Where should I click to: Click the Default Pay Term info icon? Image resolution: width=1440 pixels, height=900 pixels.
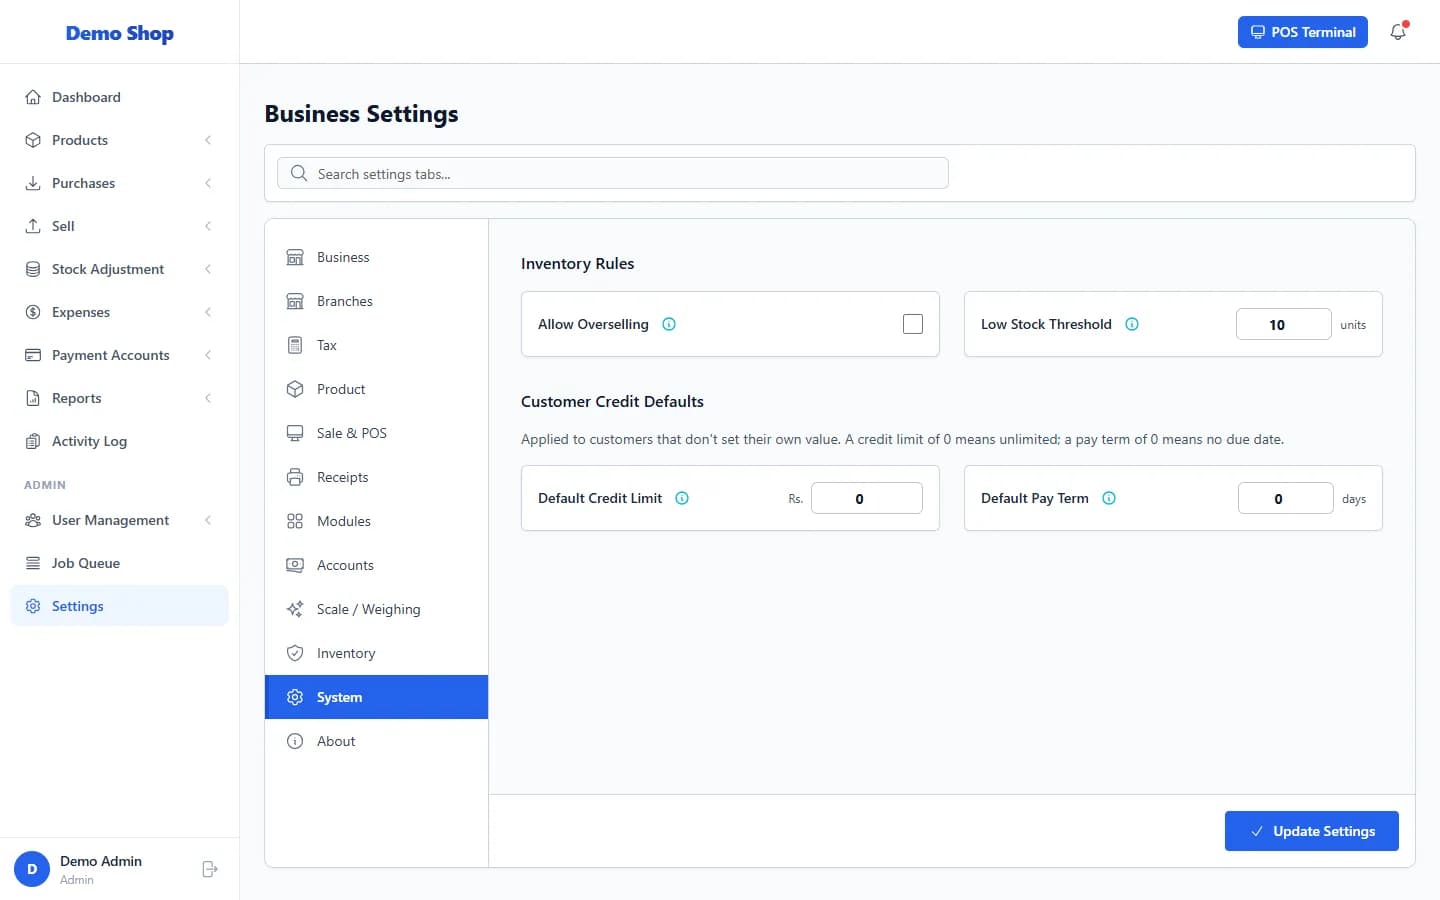1109,498
